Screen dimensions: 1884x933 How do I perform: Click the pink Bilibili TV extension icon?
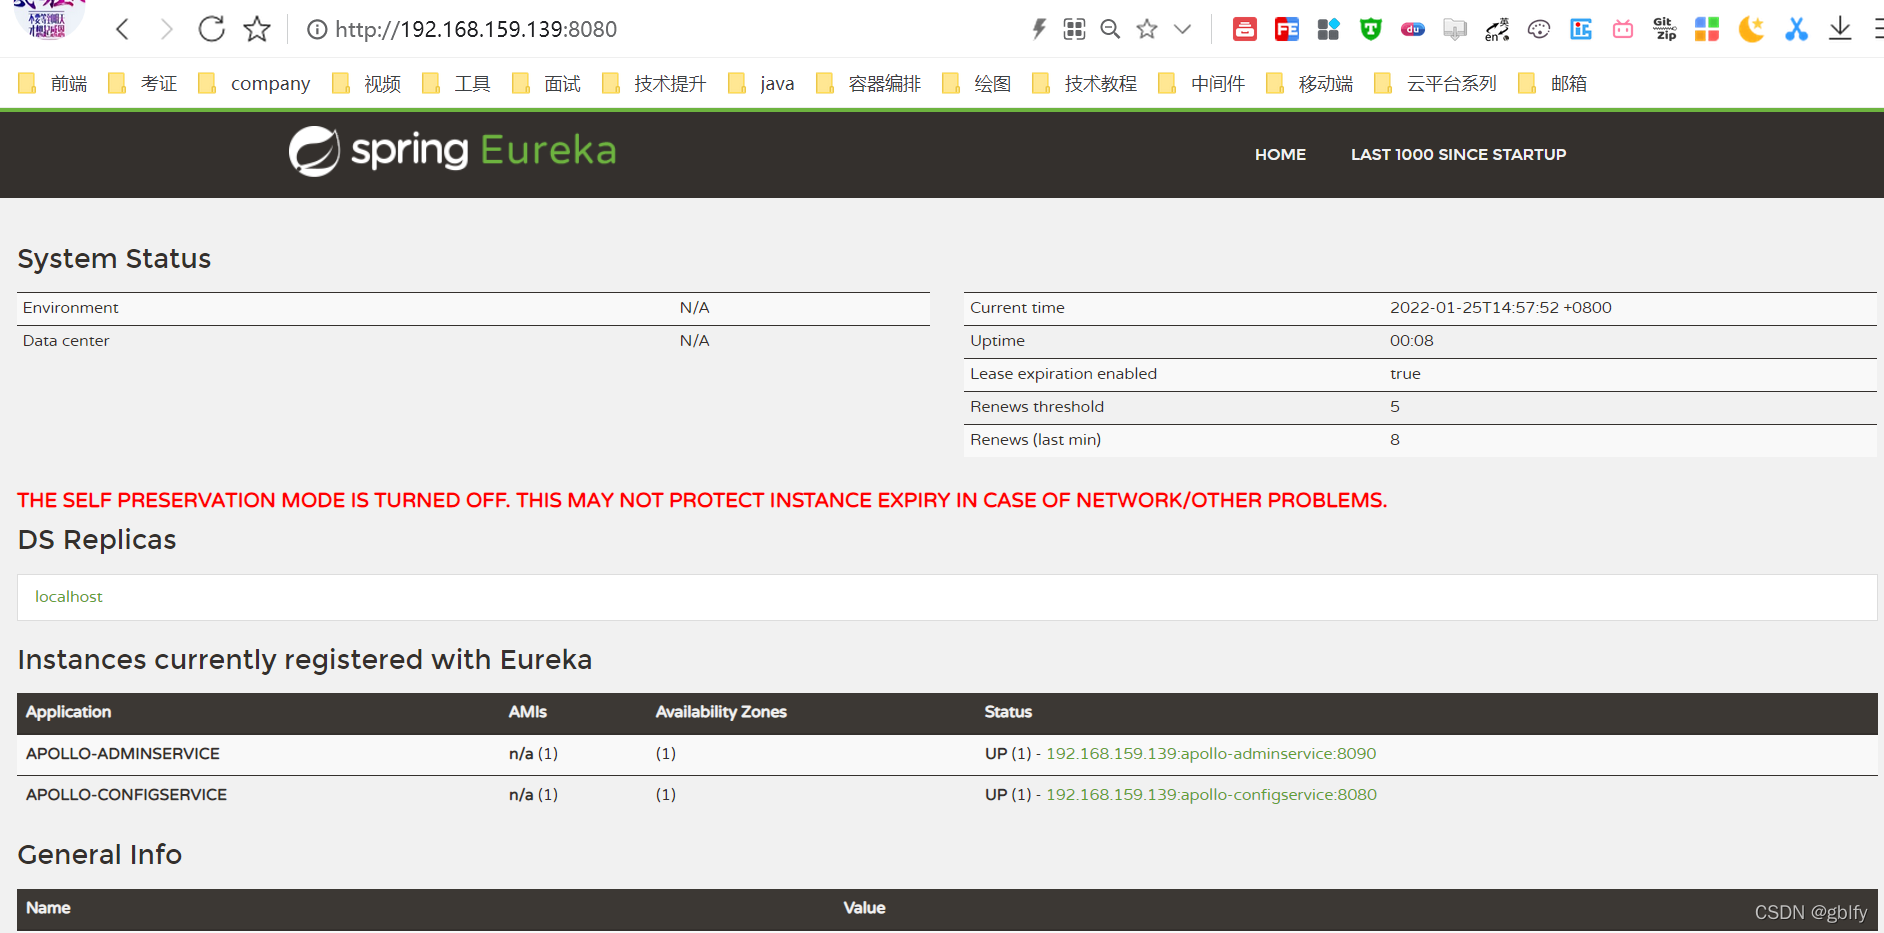click(x=1623, y=29)
